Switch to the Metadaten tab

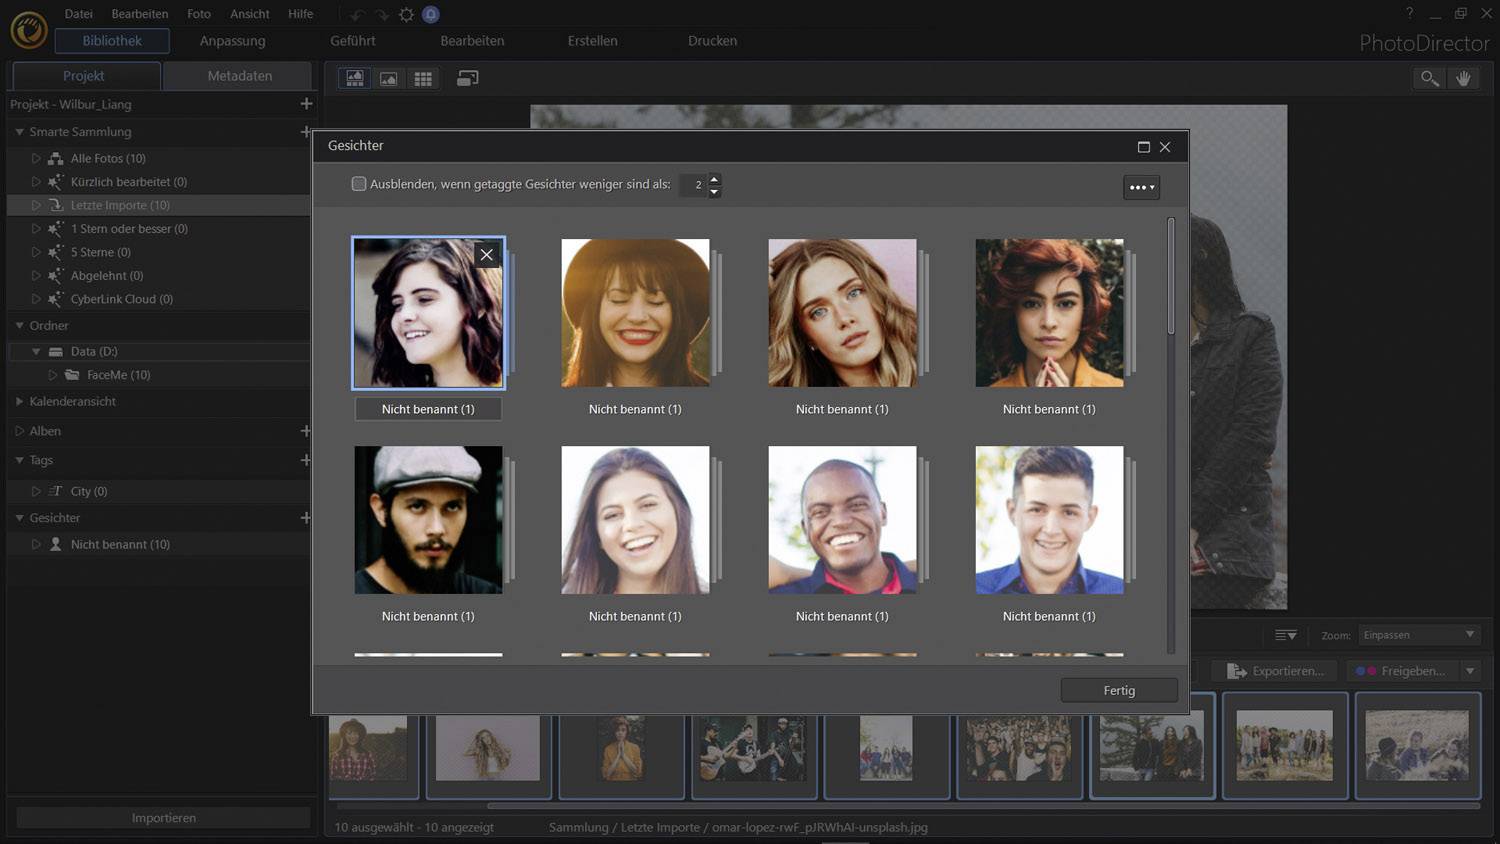point(238,75)
